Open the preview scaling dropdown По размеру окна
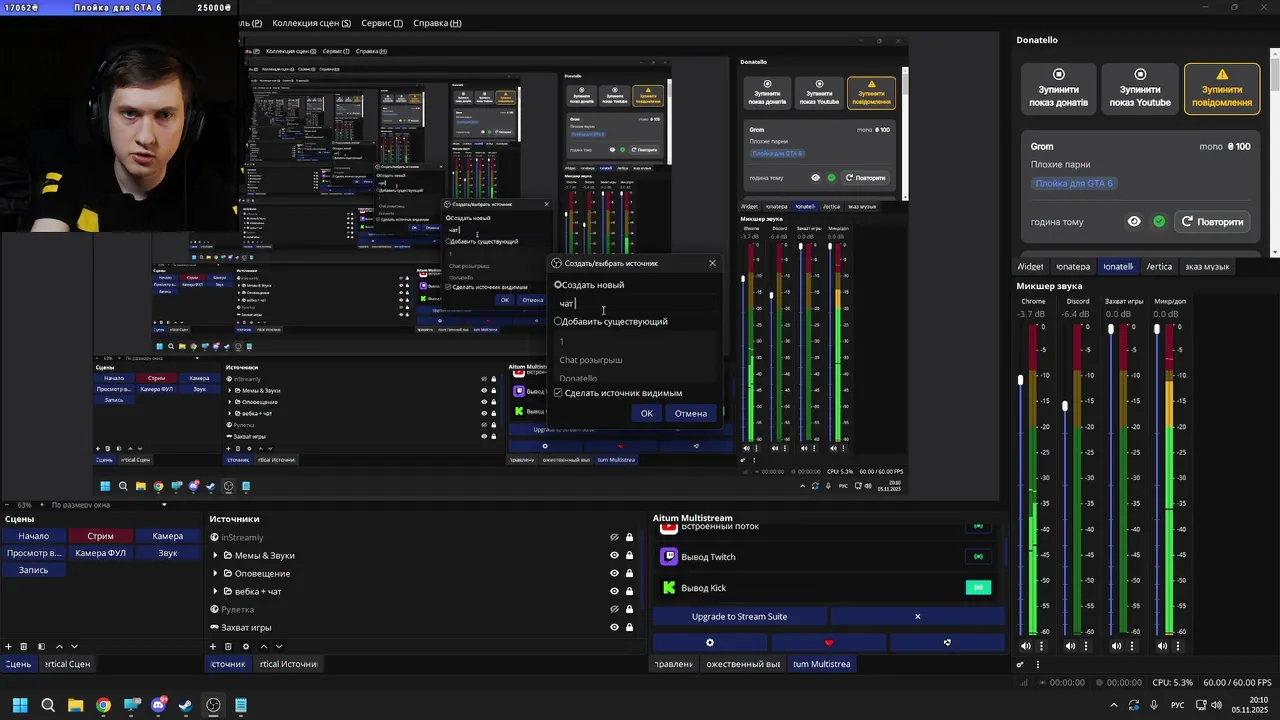1280x720 pixels. pyautogui.click(x=108, y=505)
